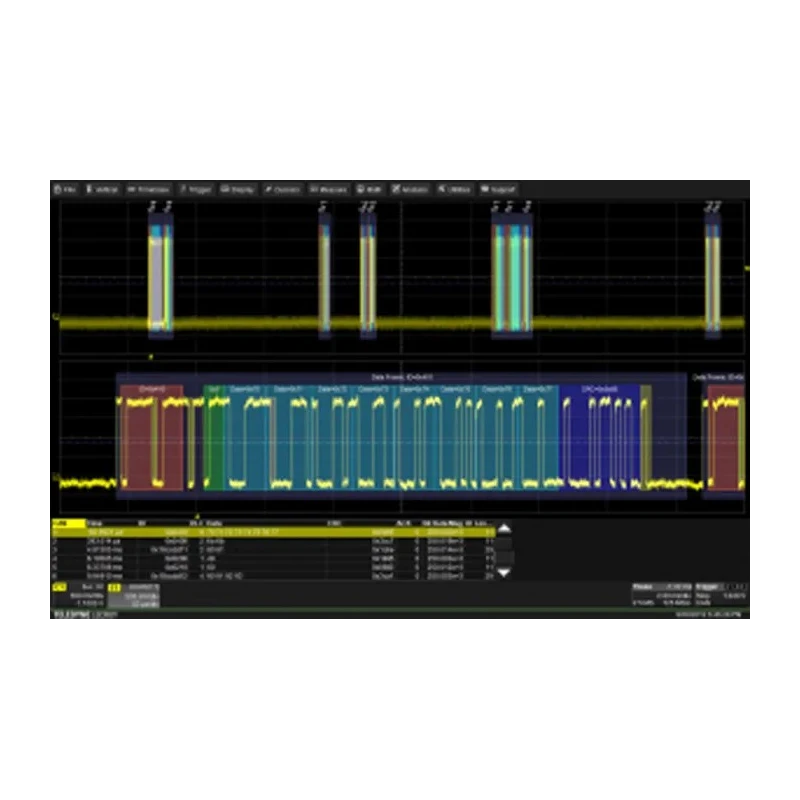Open the Display menu
Image resolution: width=800 pixels, height=800 pixels.
(237, 189)
